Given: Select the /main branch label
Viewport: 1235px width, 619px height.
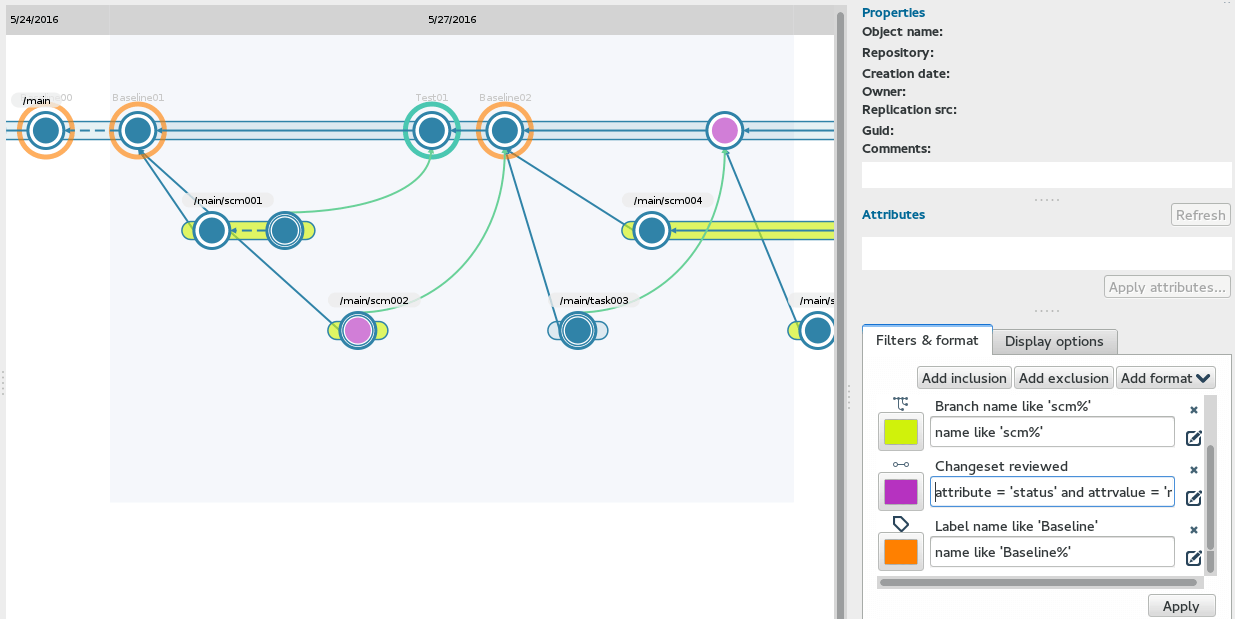Looking at the screenshot, I should coord(37,100).
